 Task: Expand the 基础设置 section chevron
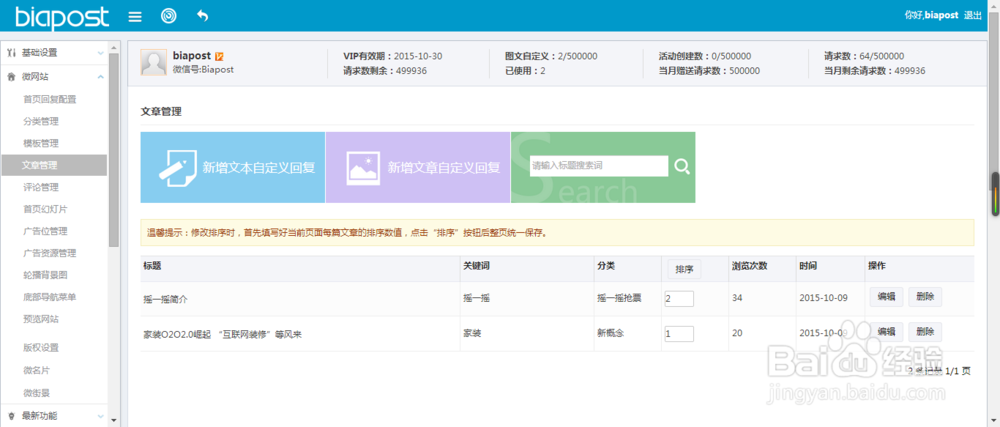100,53
